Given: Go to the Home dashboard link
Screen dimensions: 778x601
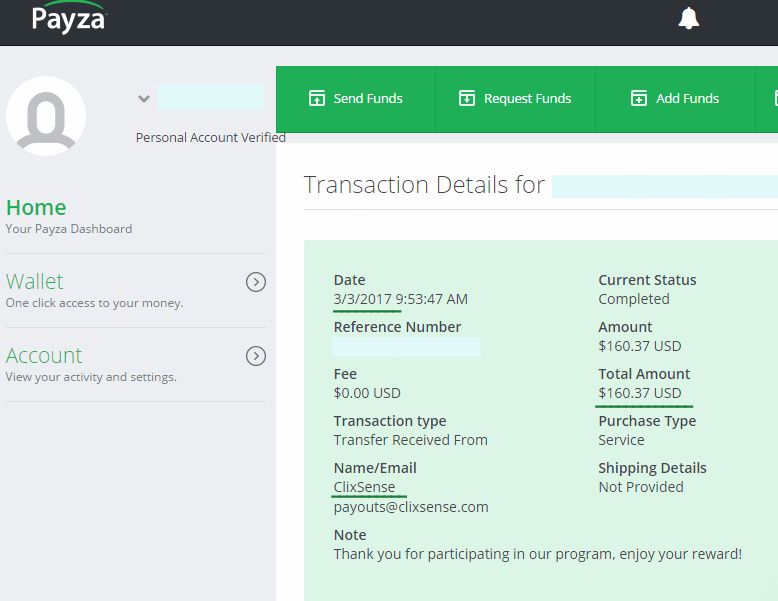Looking at the screenshot, I should pos(36,208).
